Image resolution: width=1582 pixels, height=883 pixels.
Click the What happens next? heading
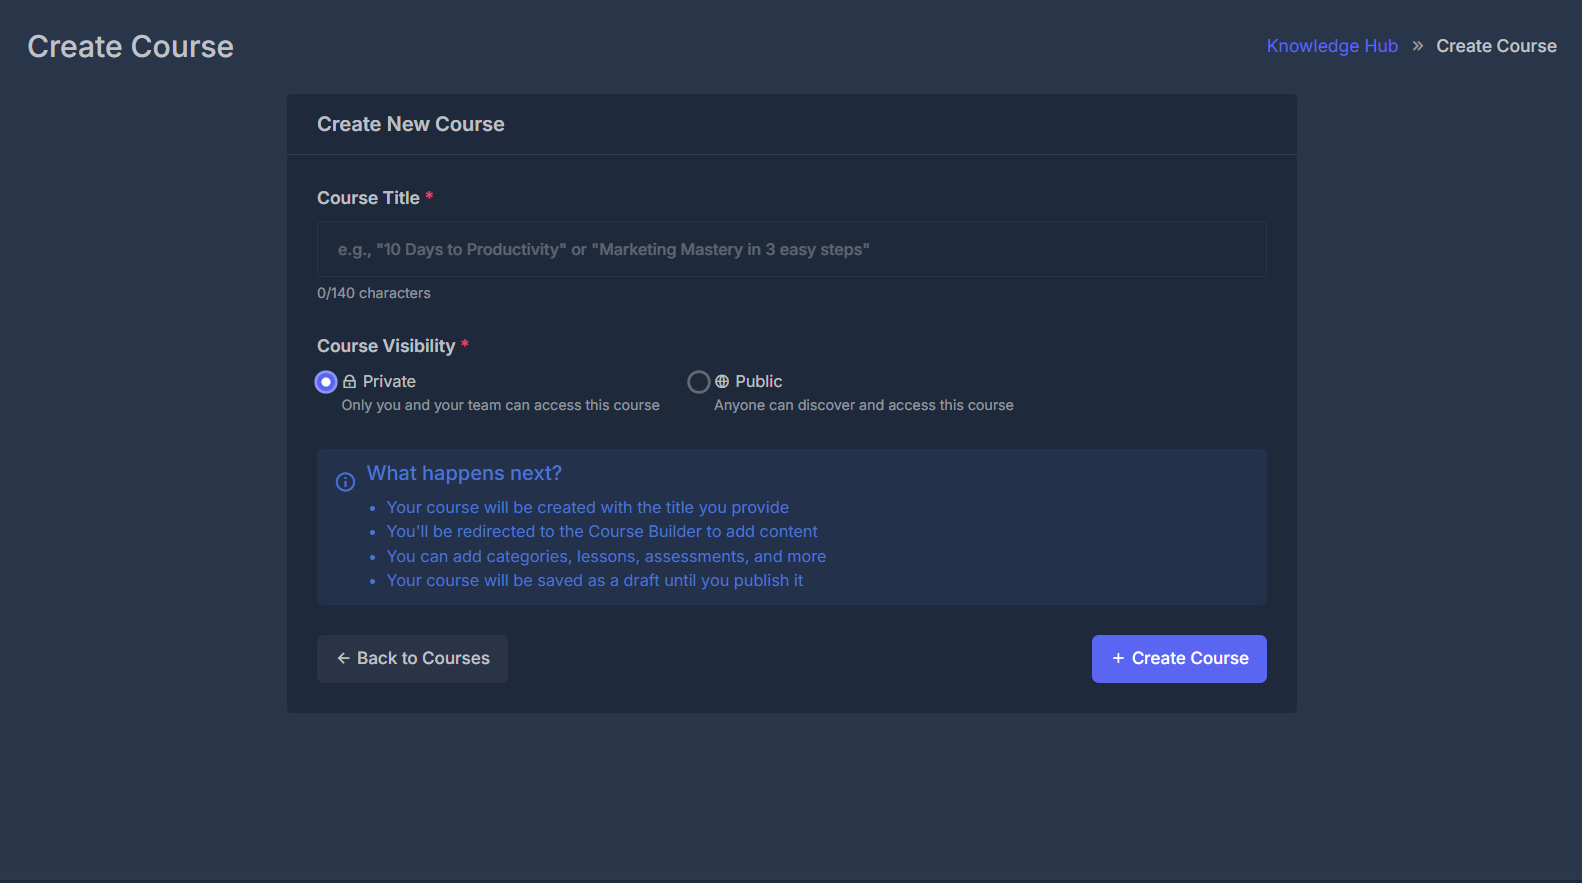[464, 473]
